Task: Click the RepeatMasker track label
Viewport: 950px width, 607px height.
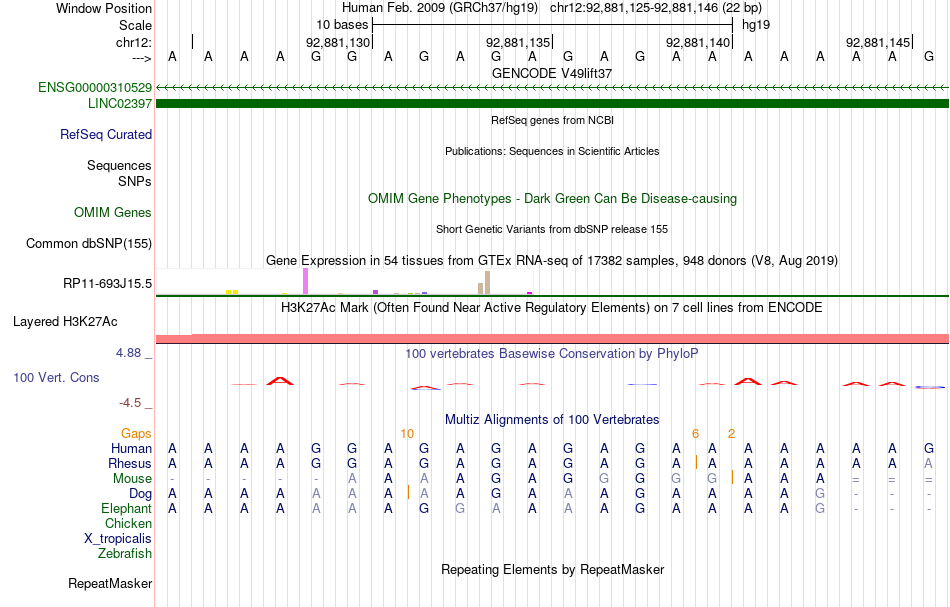Action: pyautogui.click(x=110, y=583)
